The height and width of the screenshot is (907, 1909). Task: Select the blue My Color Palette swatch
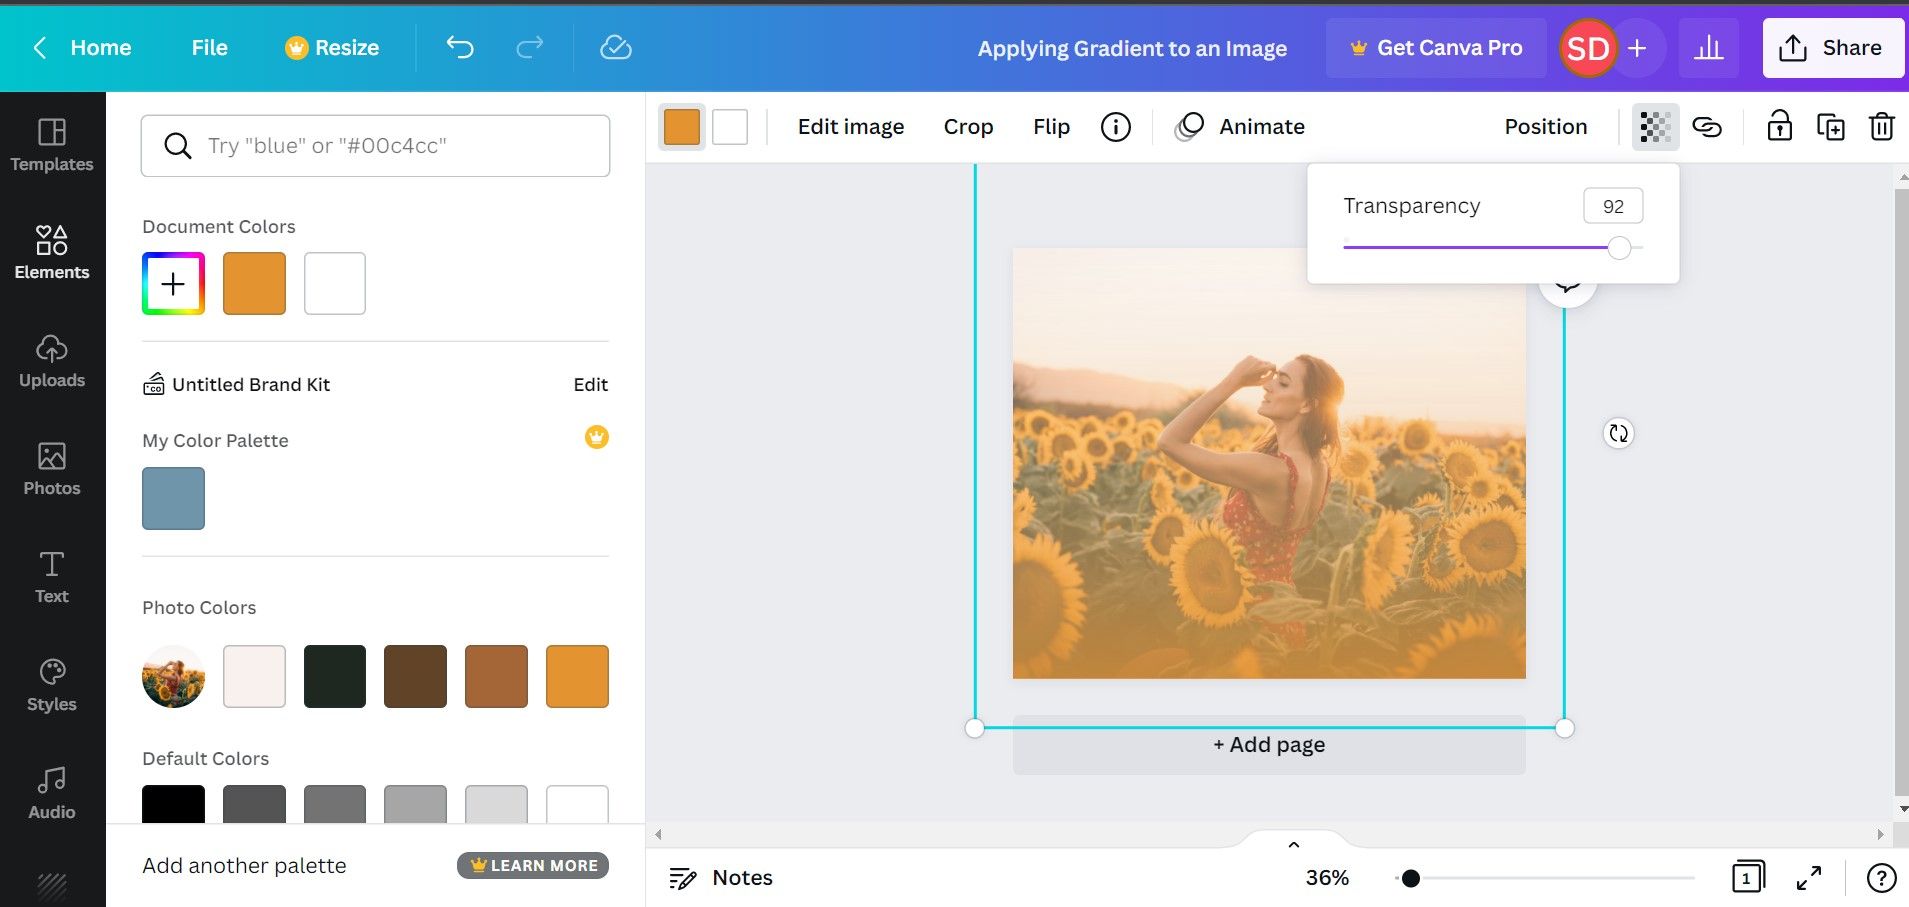(173, 498)
